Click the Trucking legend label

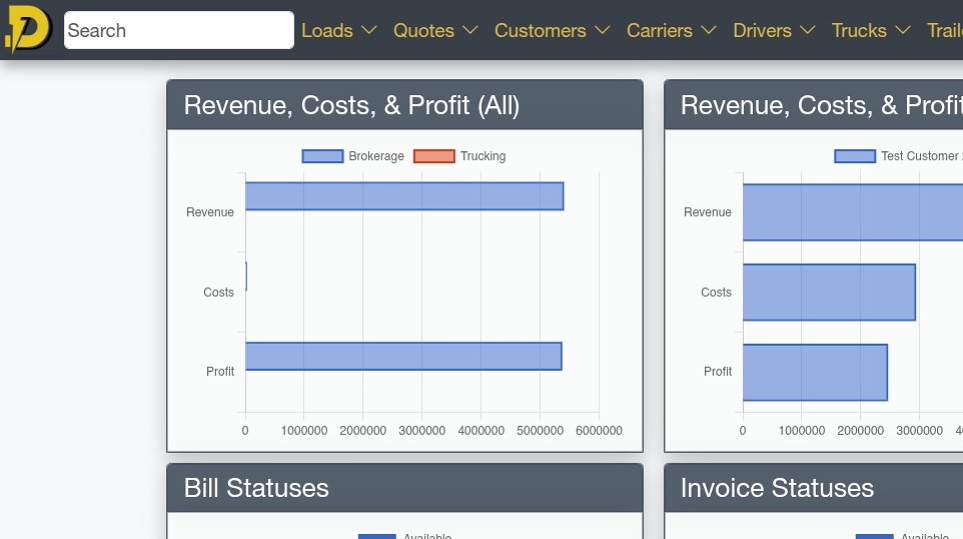click(483, 156)
